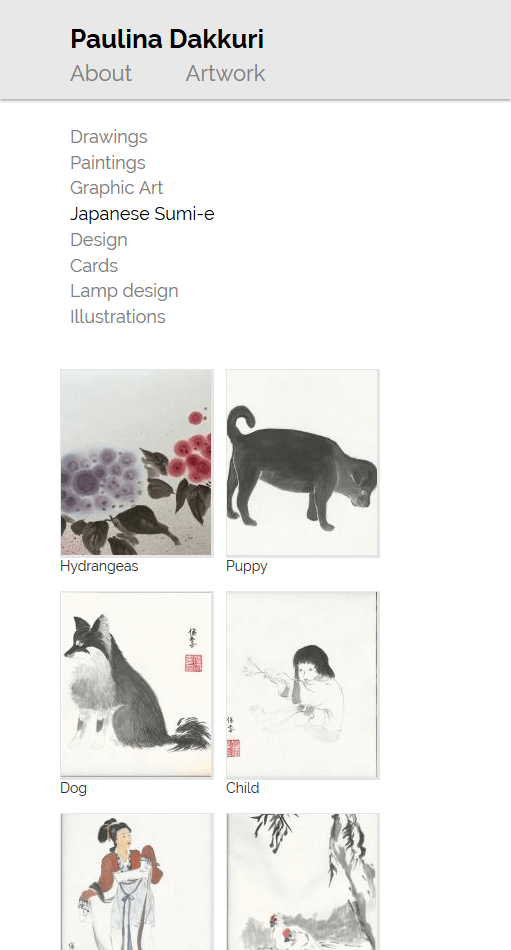Screen dimensions: 511x950
Task: Click the Child caption text
Action: coord(242,788)
